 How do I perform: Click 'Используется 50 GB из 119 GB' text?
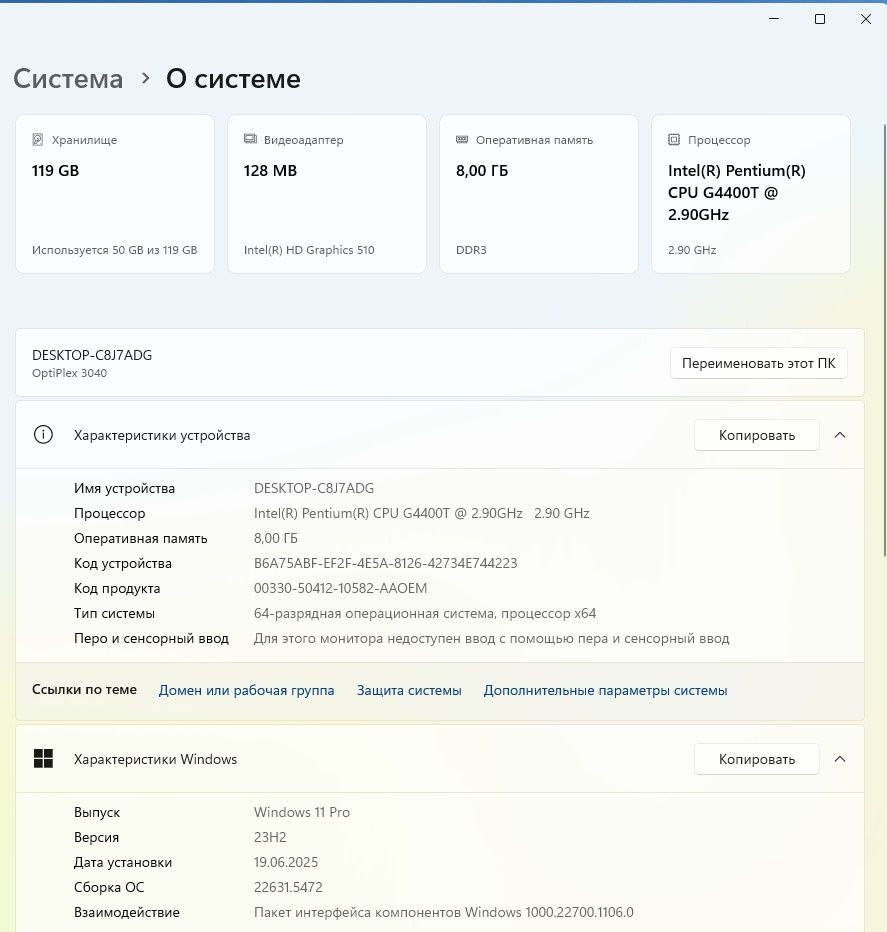coord(114,250)
